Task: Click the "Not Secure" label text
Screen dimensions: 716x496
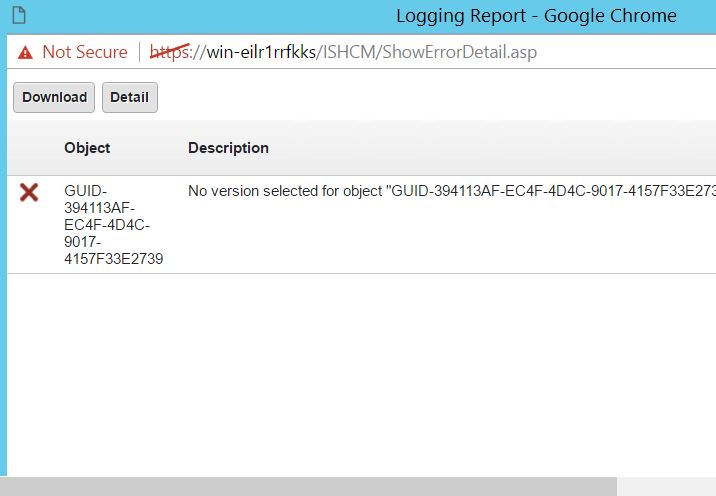Action: 85,52
